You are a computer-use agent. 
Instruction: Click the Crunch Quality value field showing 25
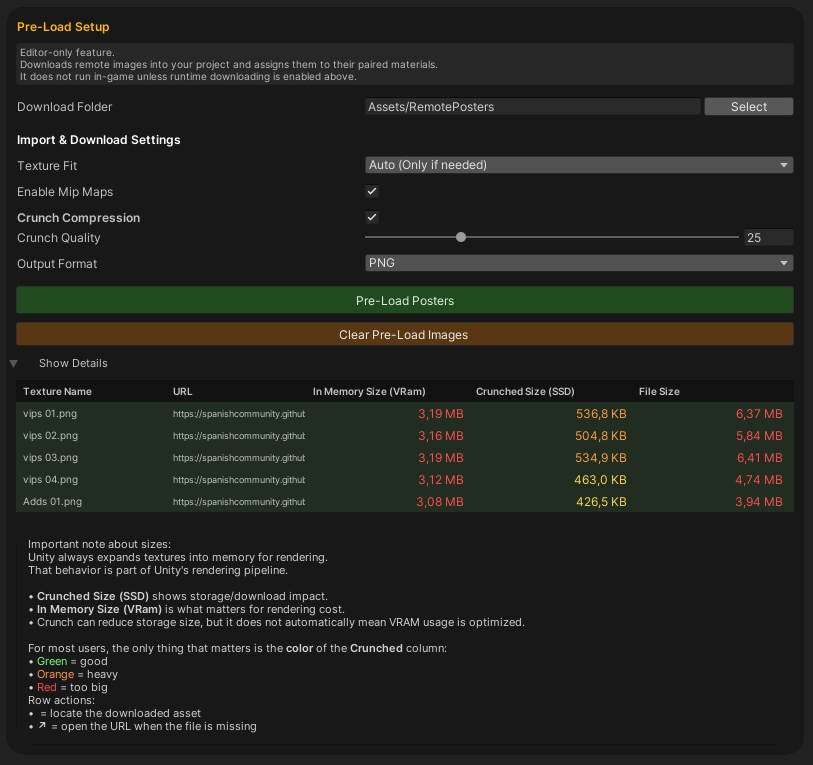point(768,237)
